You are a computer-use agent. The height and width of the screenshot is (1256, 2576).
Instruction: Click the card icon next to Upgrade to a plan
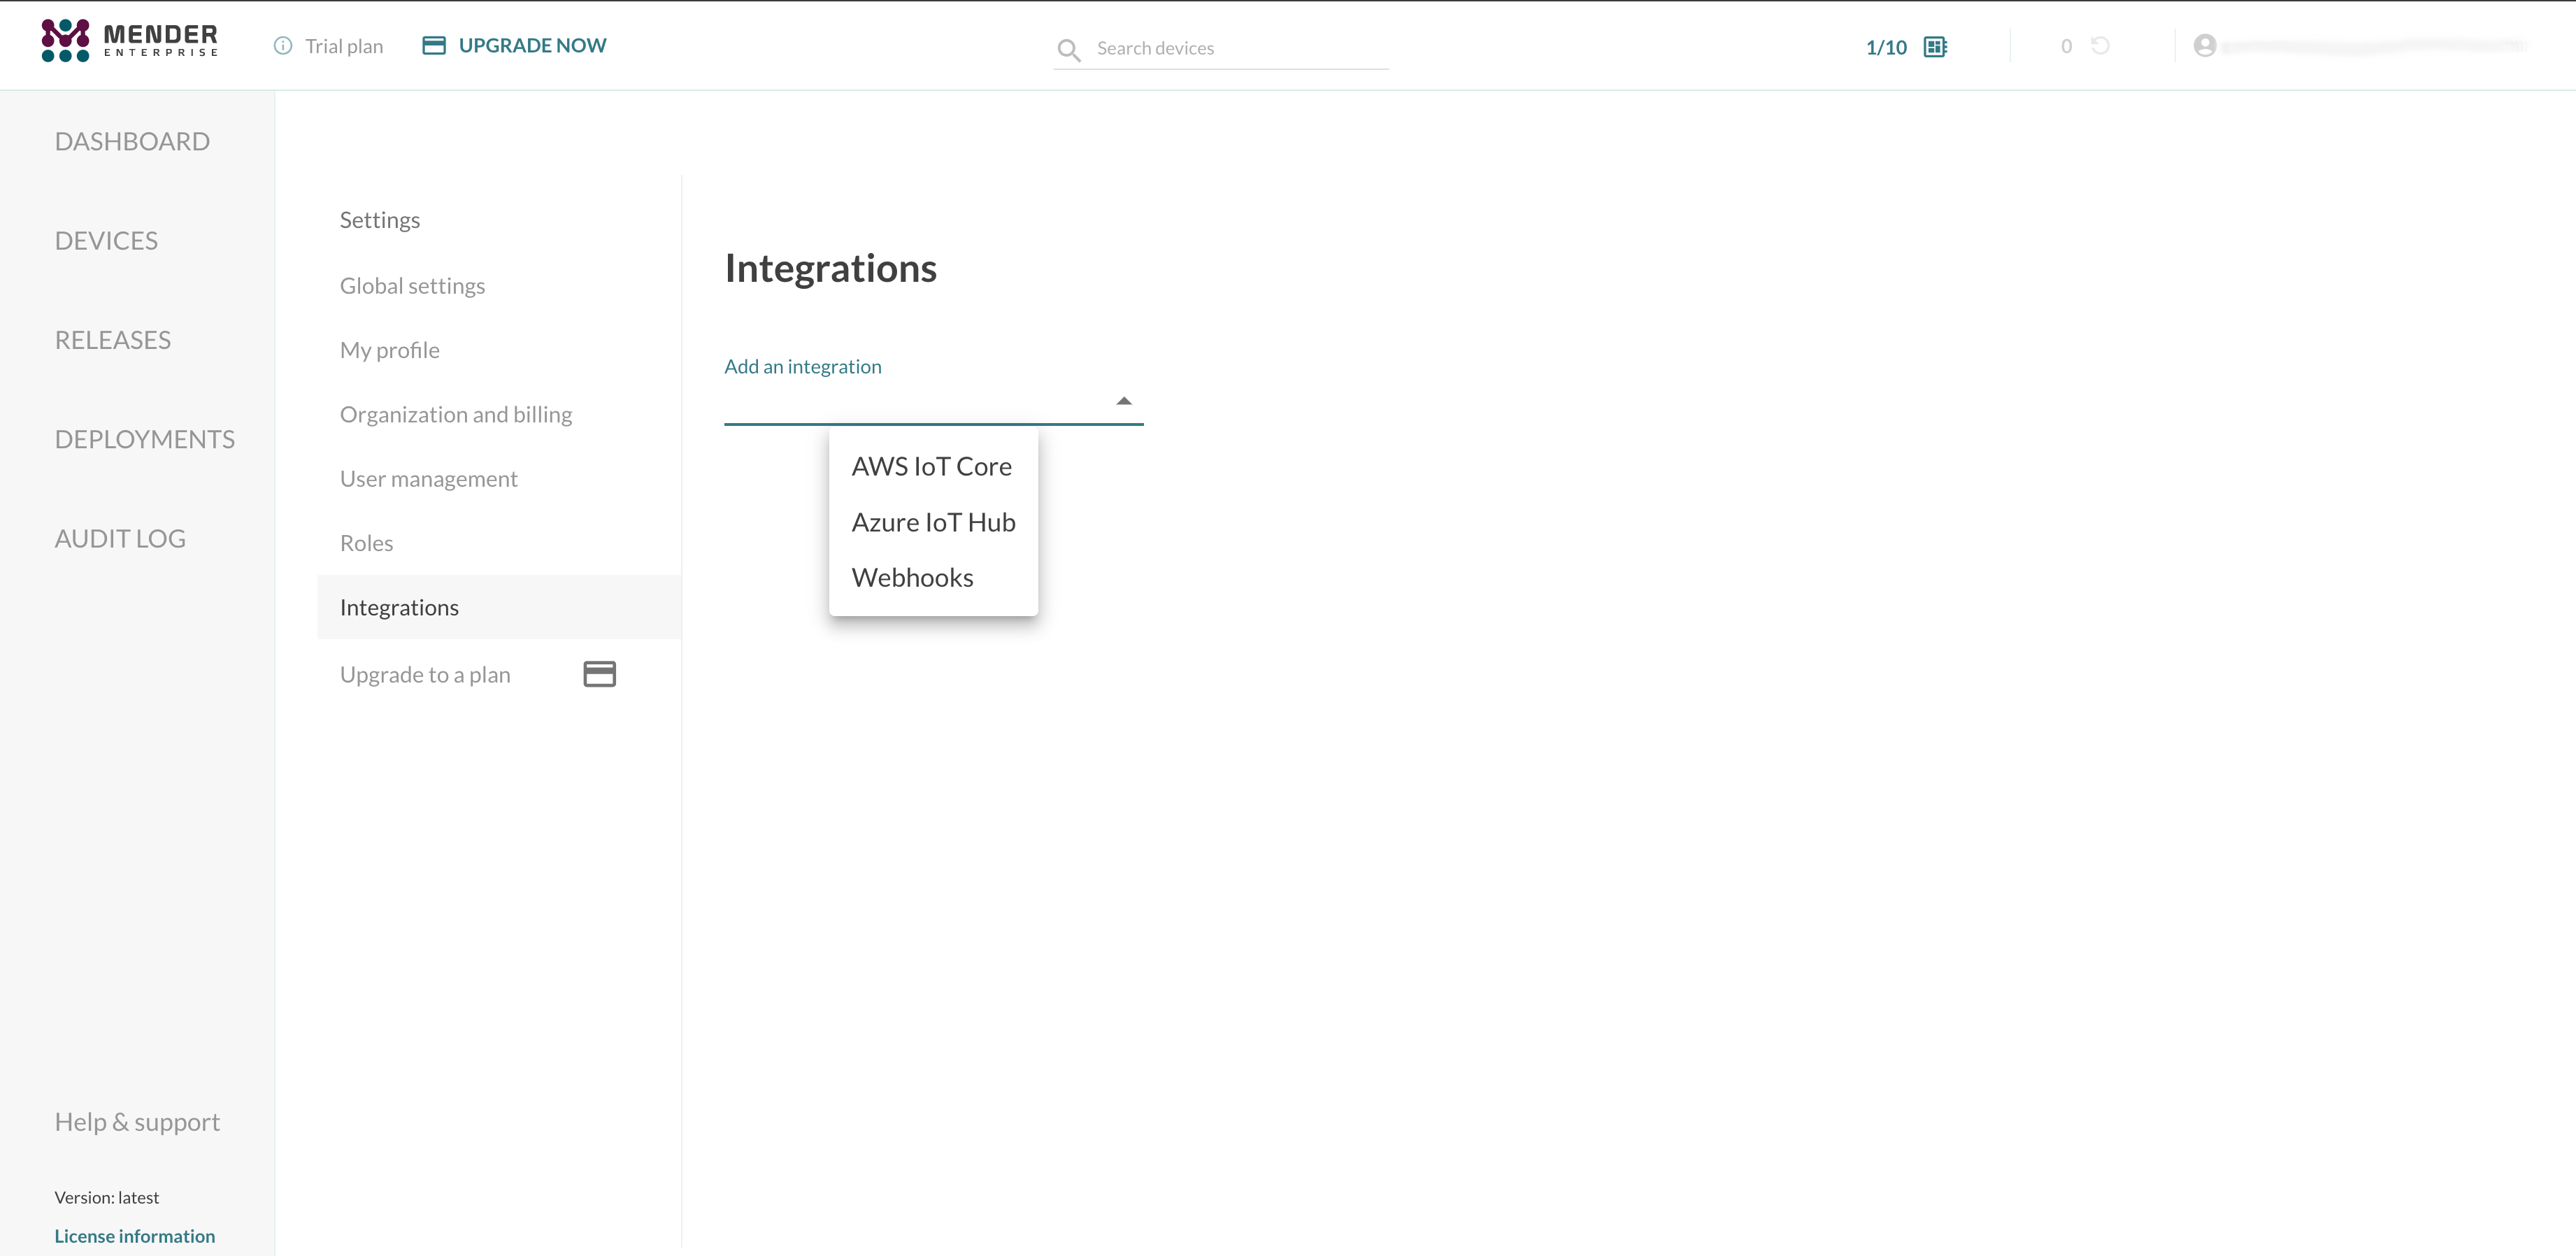click(x=599, y=674)
